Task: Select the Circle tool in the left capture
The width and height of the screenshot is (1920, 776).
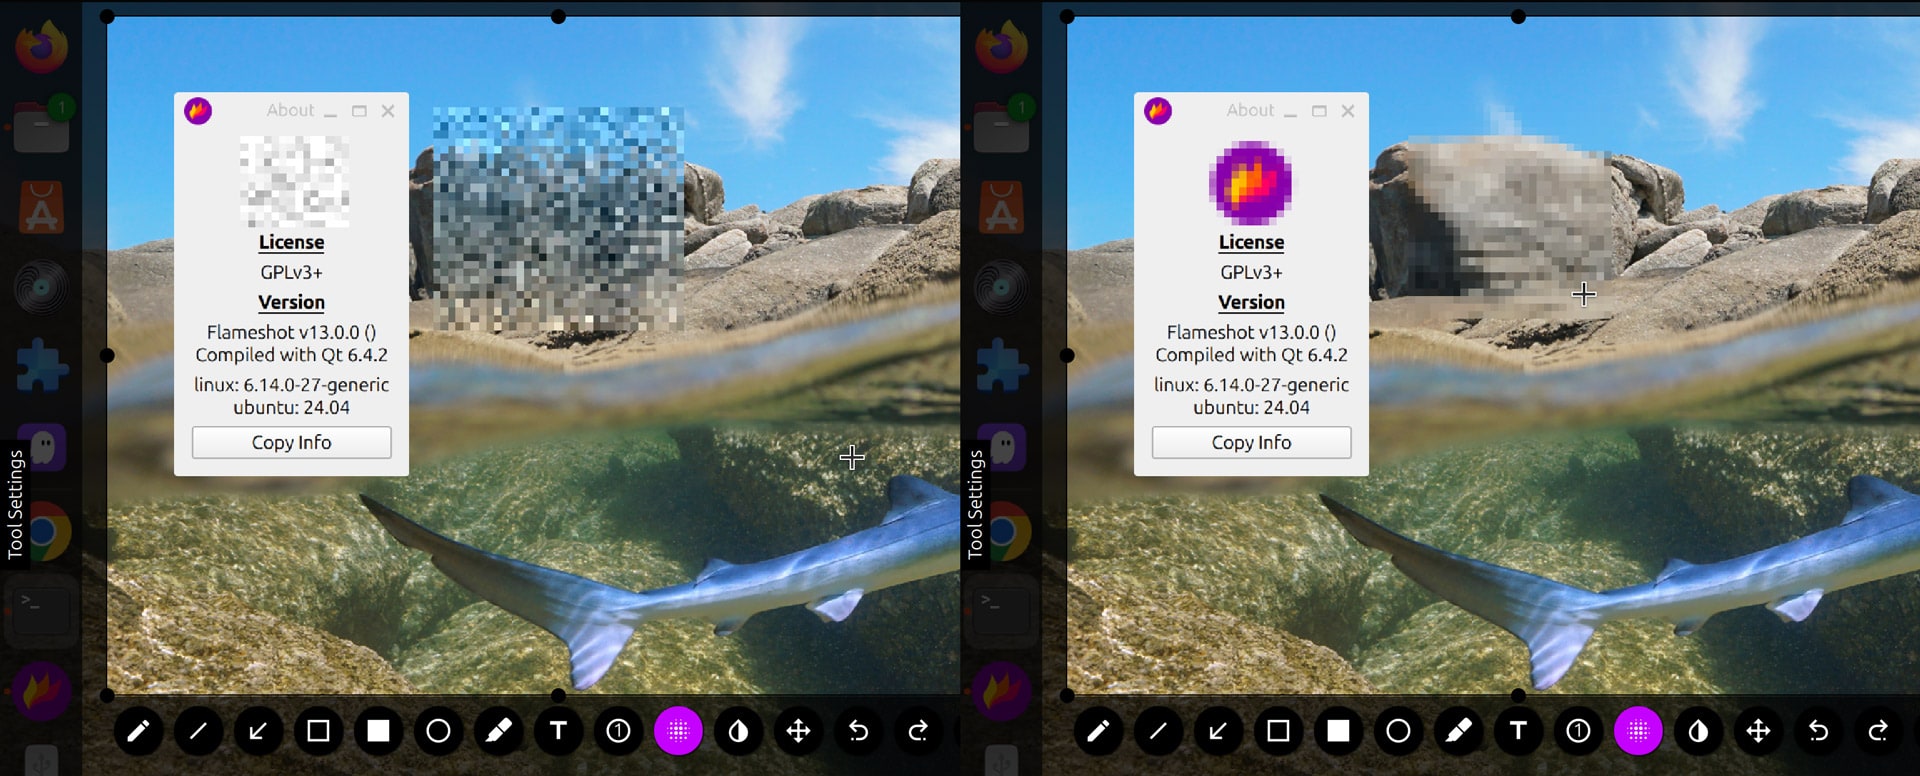Action: 438,731
